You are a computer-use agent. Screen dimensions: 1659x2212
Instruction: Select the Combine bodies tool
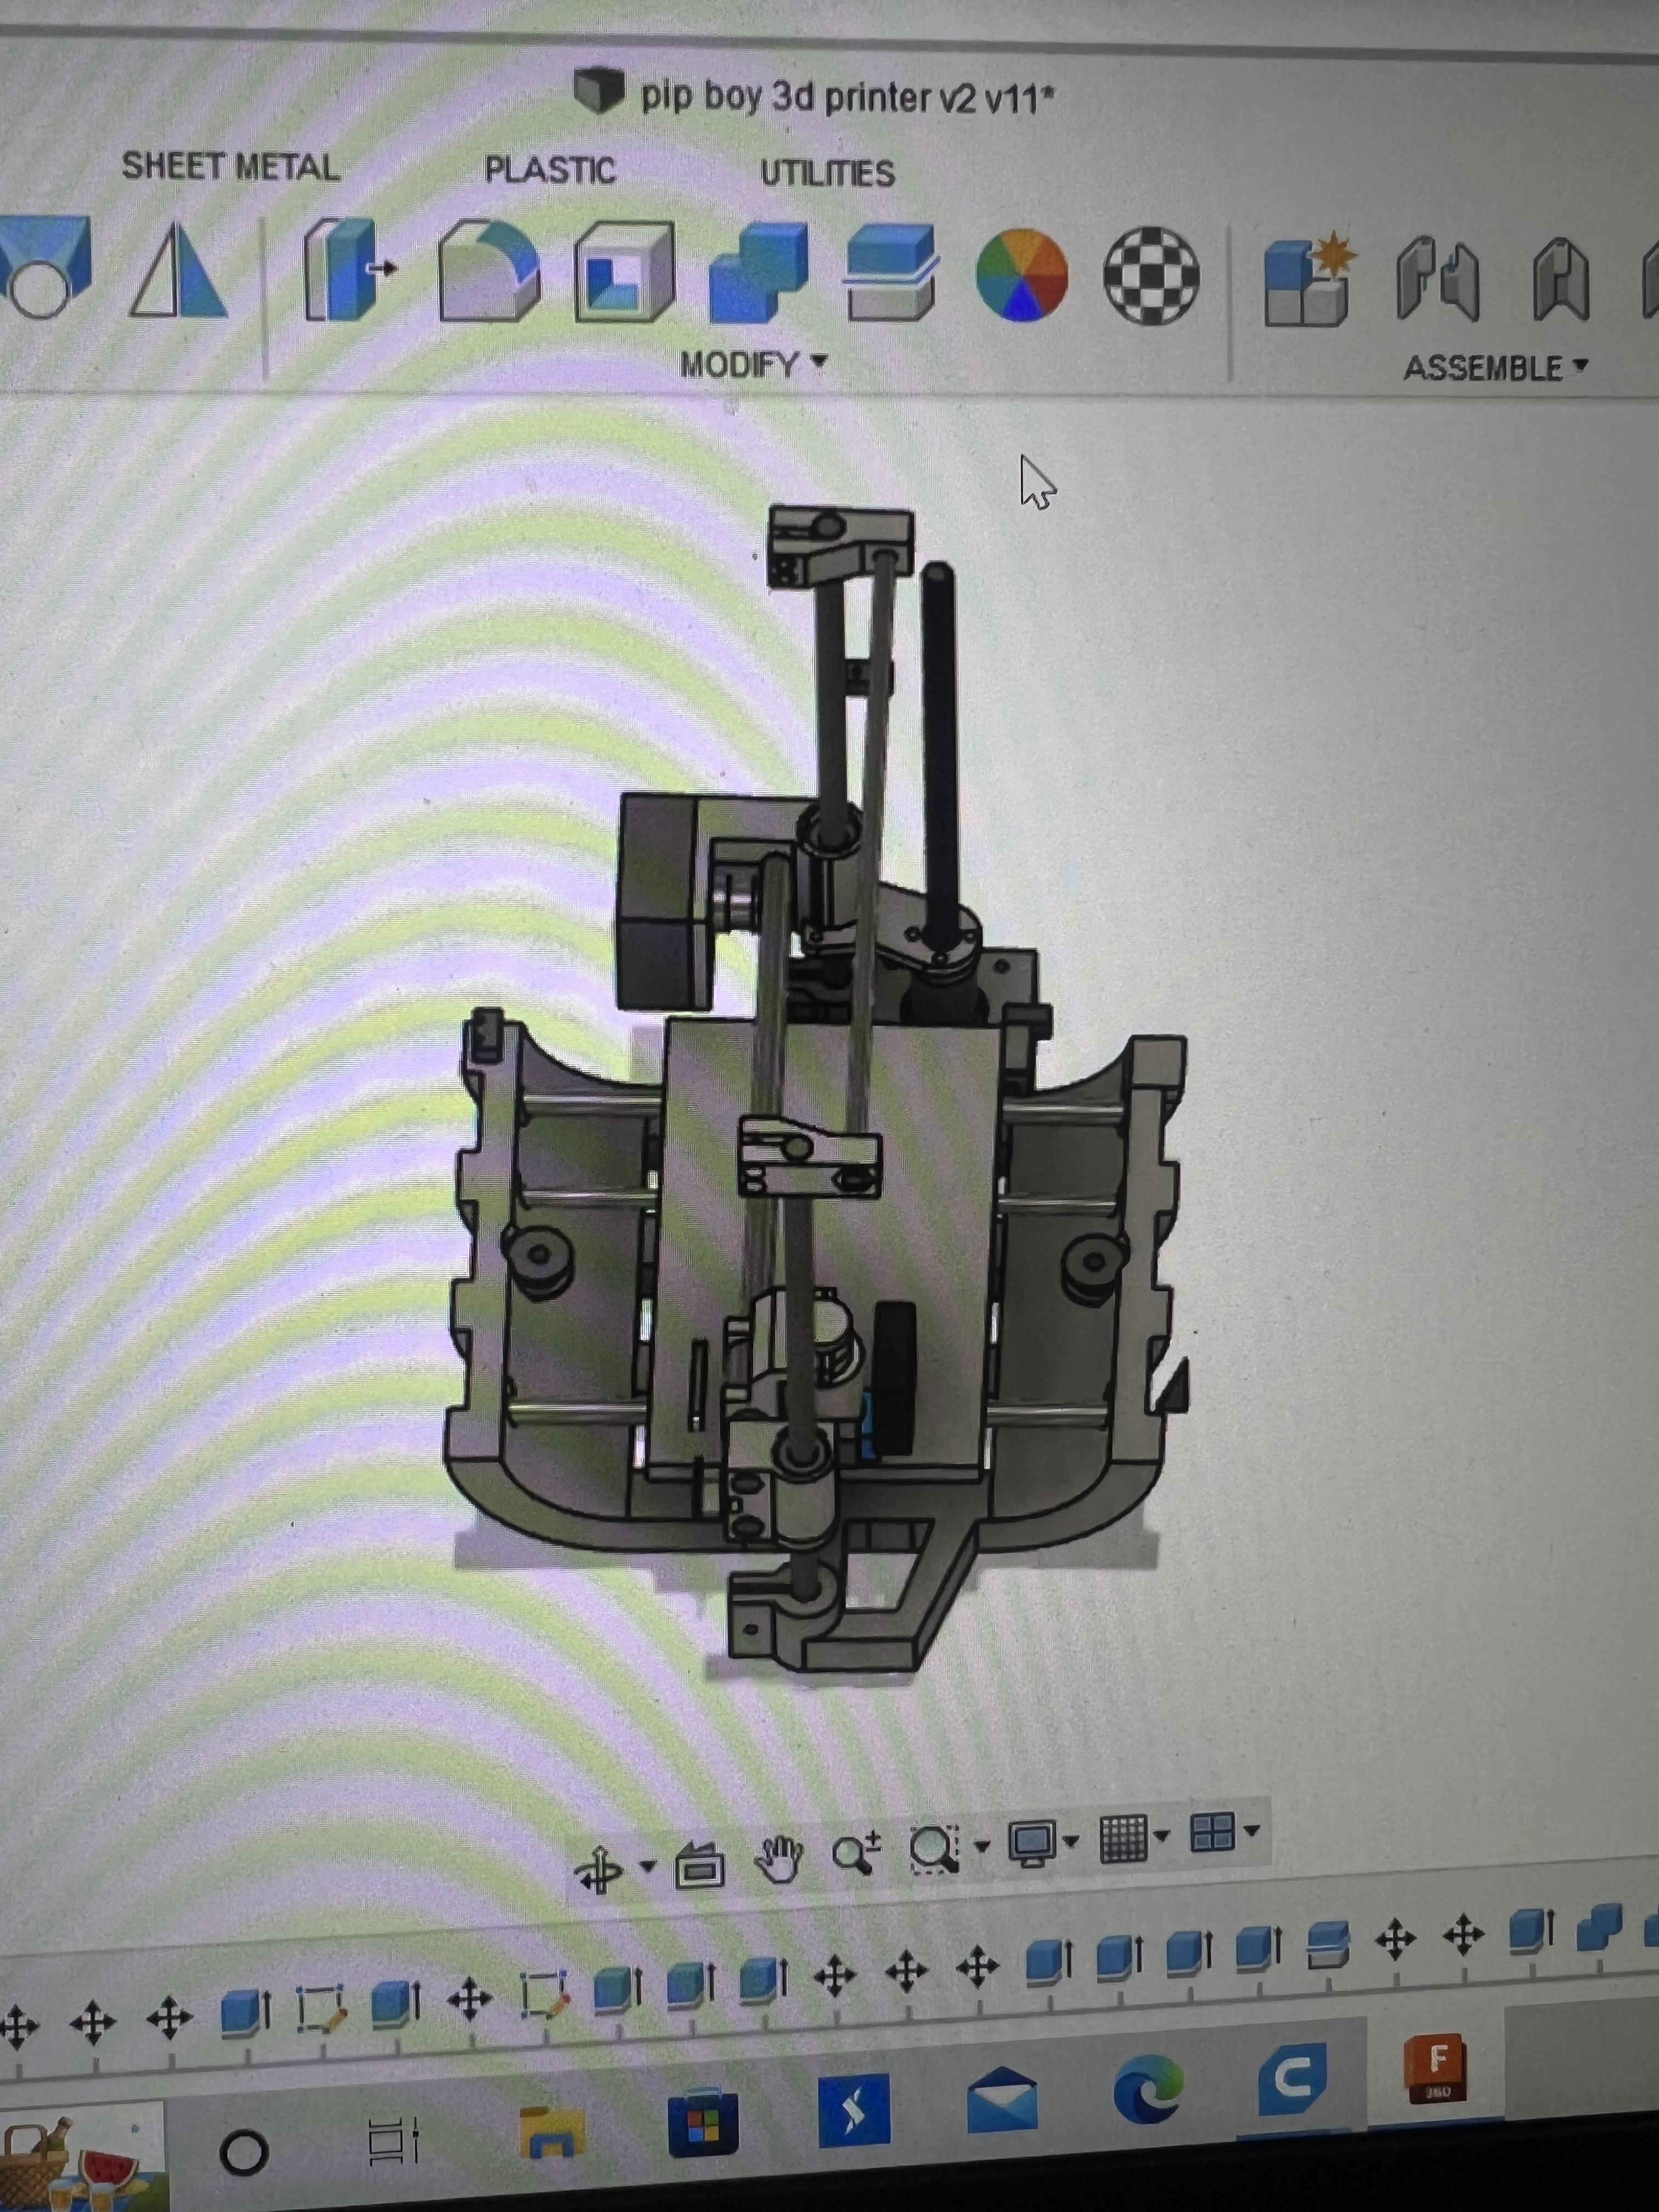[x=758, y=273]
